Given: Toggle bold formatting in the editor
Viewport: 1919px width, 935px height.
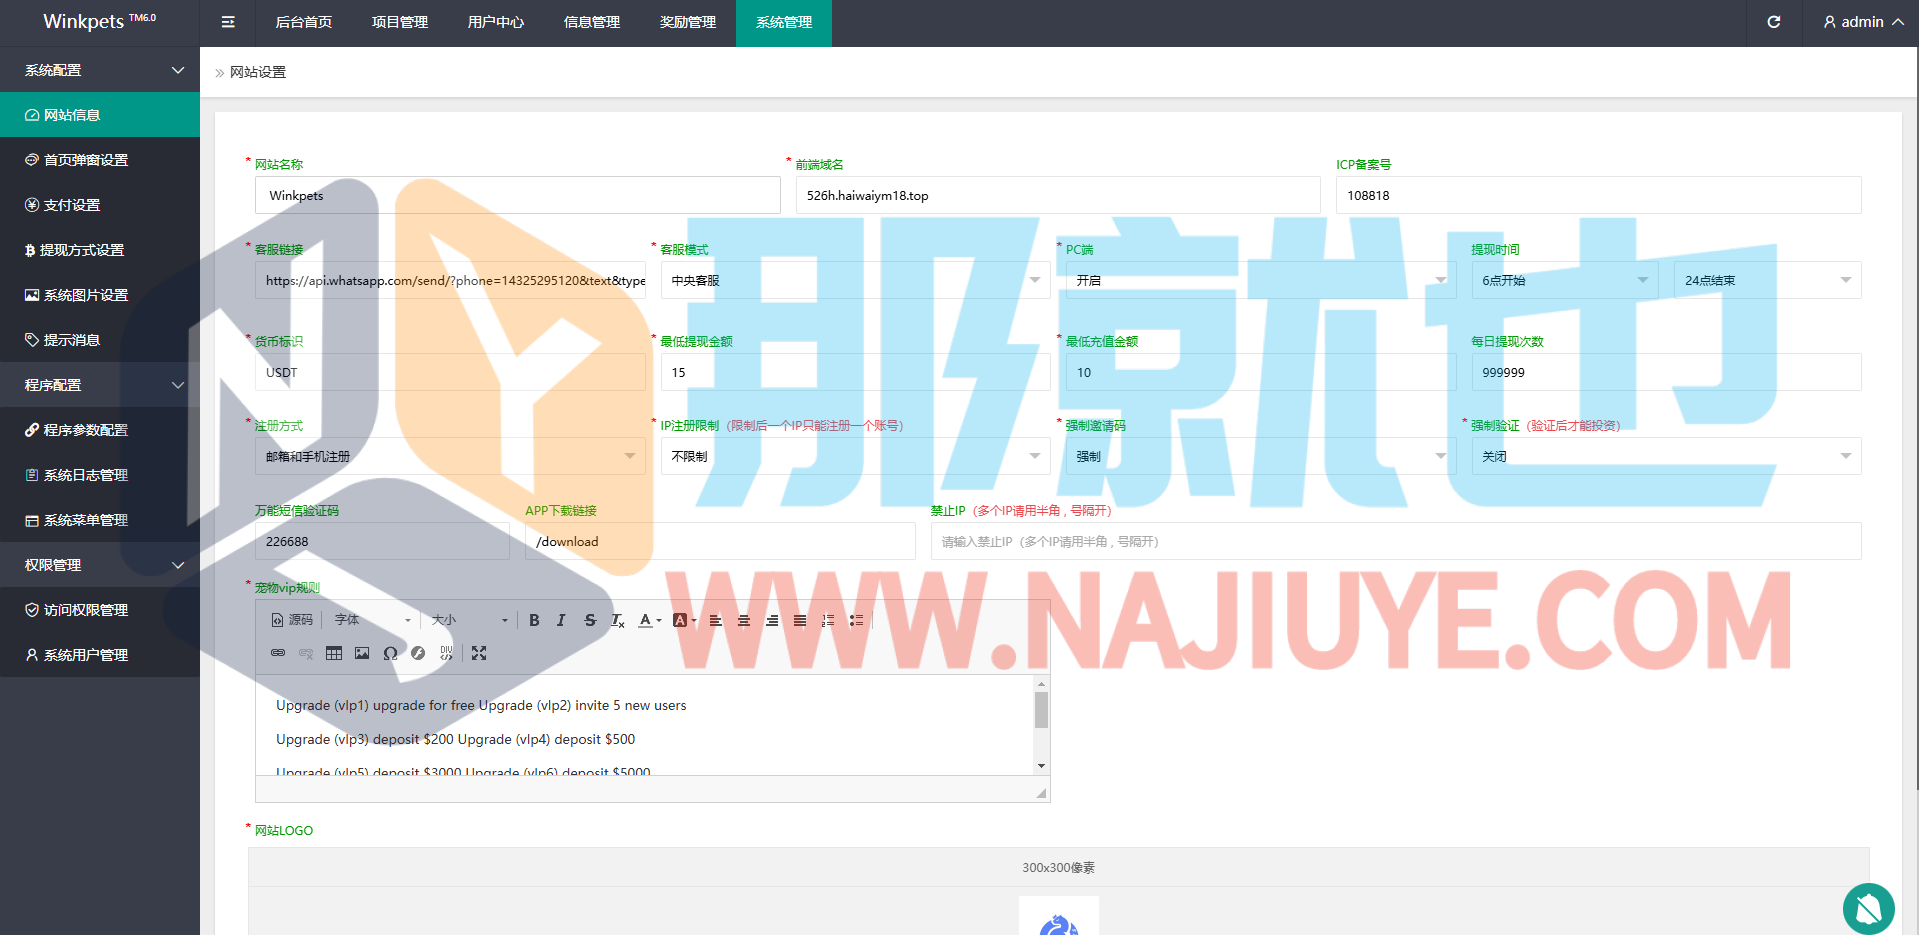Looking at the screenshot, I should pyautogui.click(x=534, y=620).
